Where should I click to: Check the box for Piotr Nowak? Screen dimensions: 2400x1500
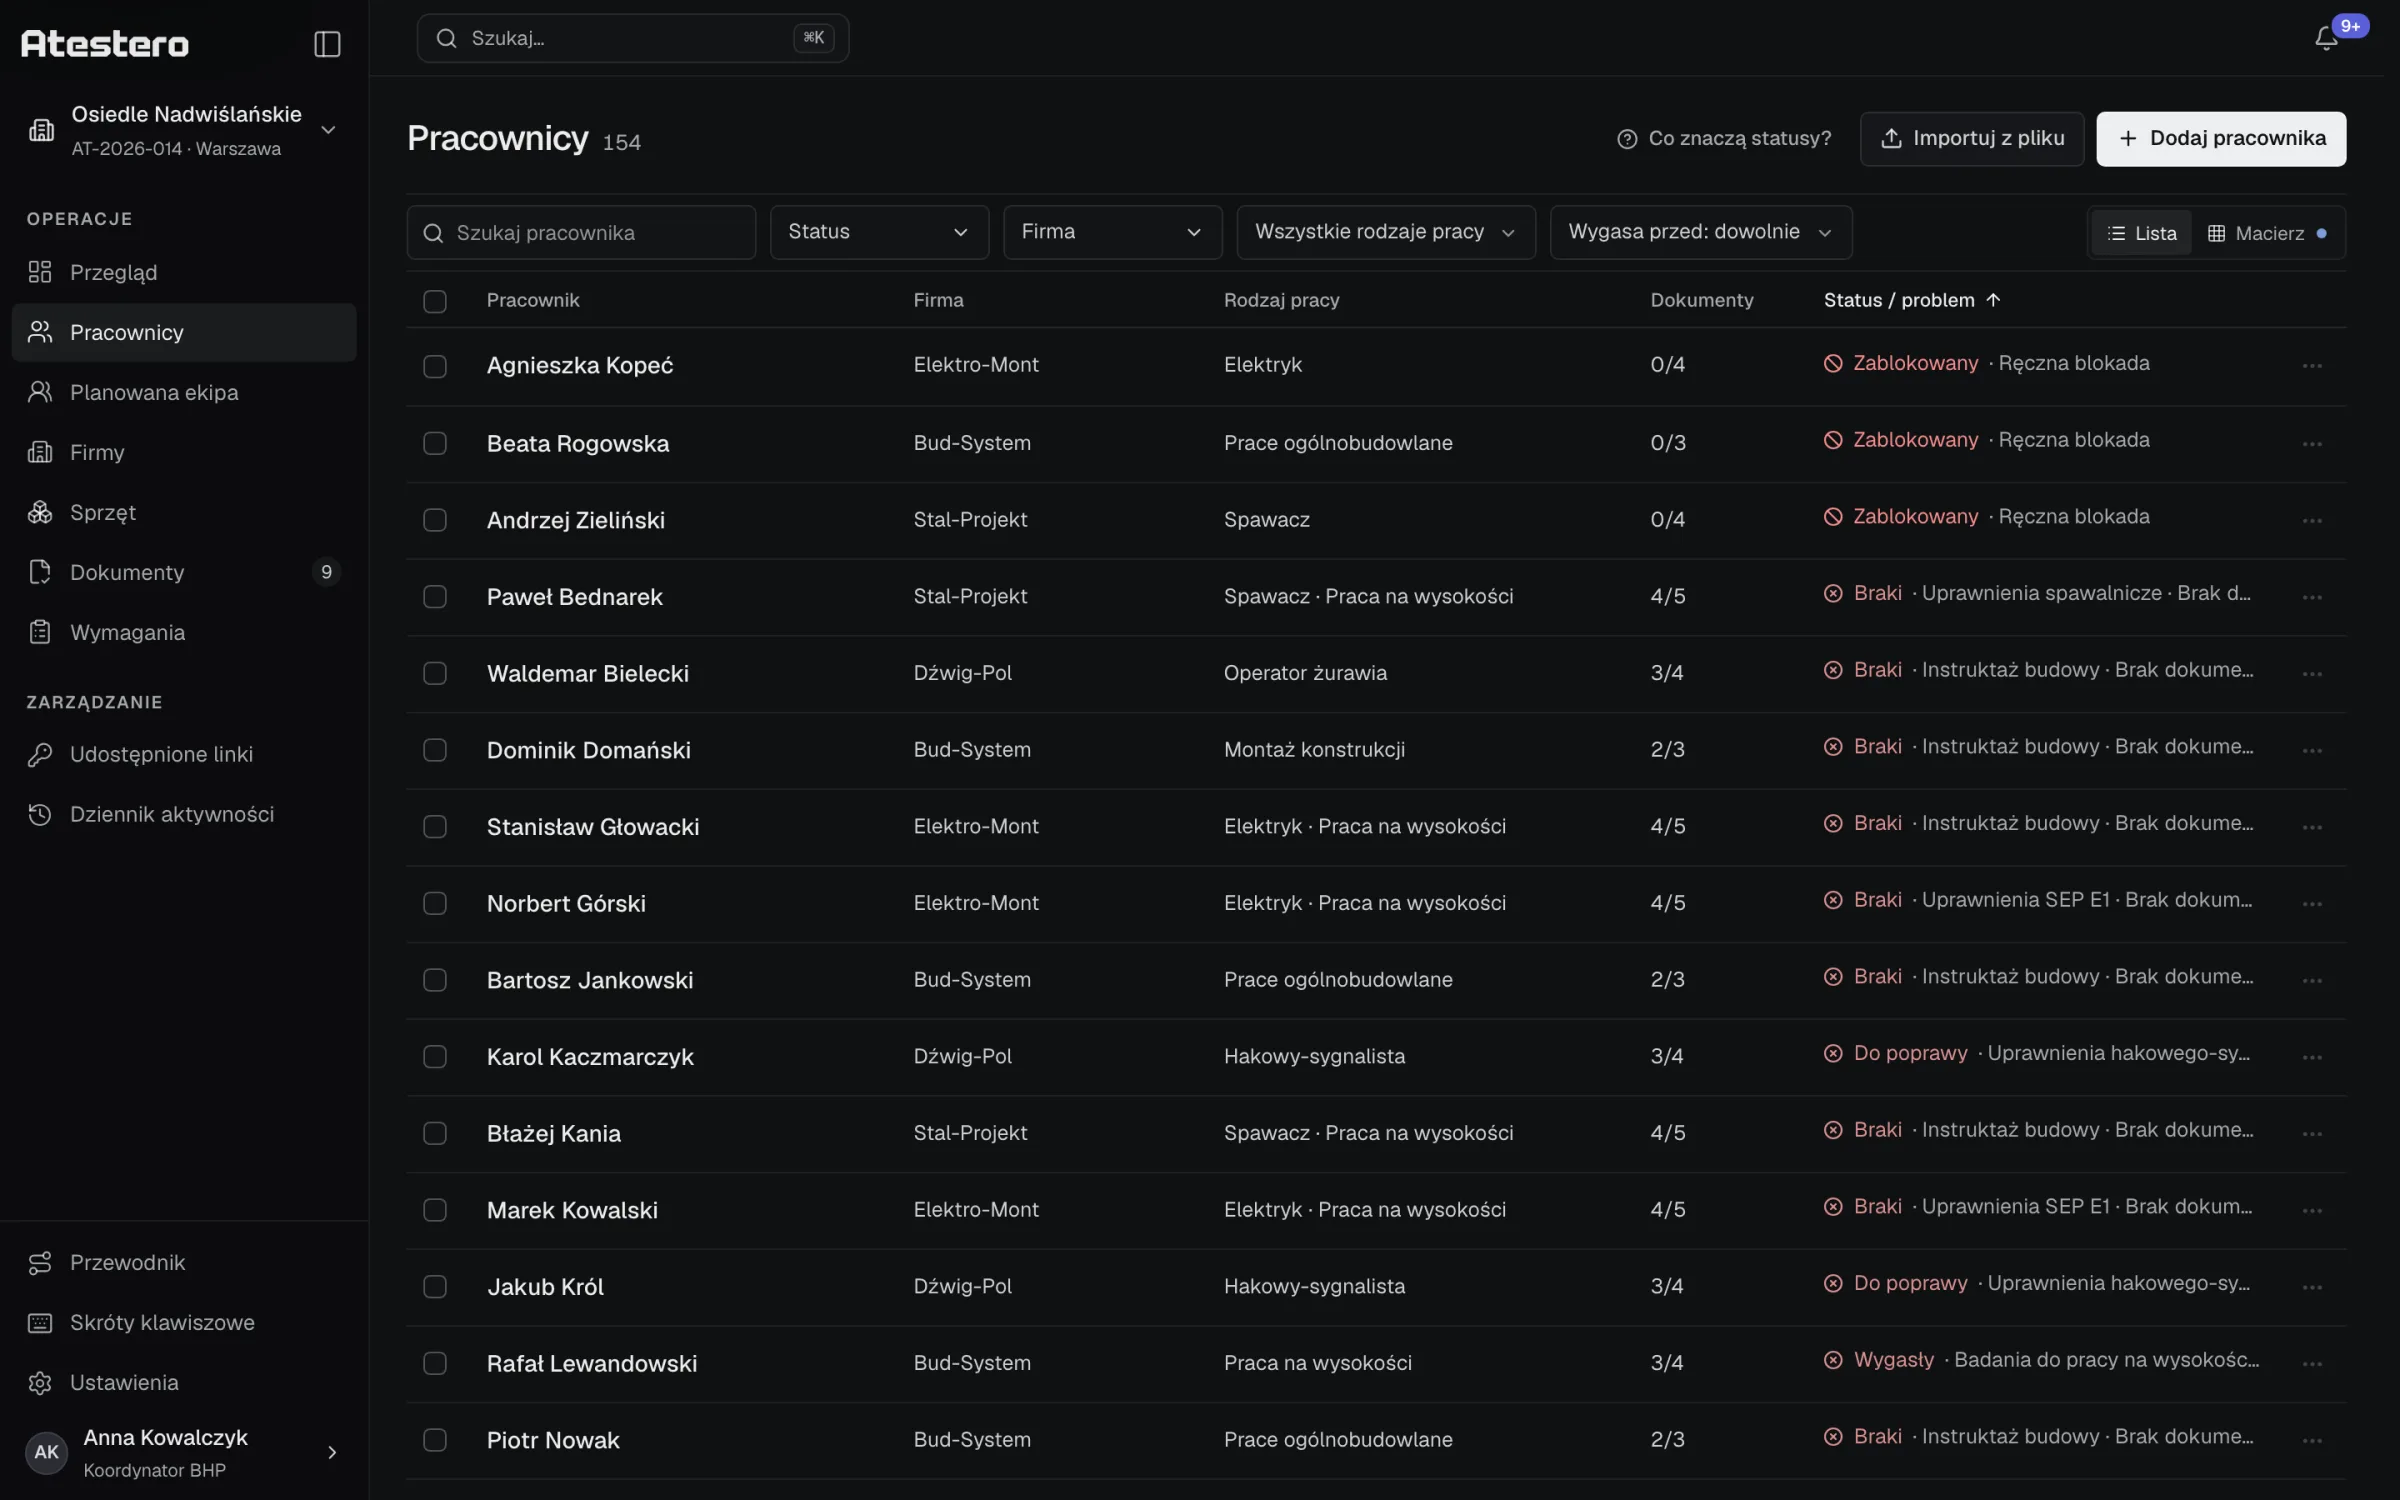pos(435,1440)
